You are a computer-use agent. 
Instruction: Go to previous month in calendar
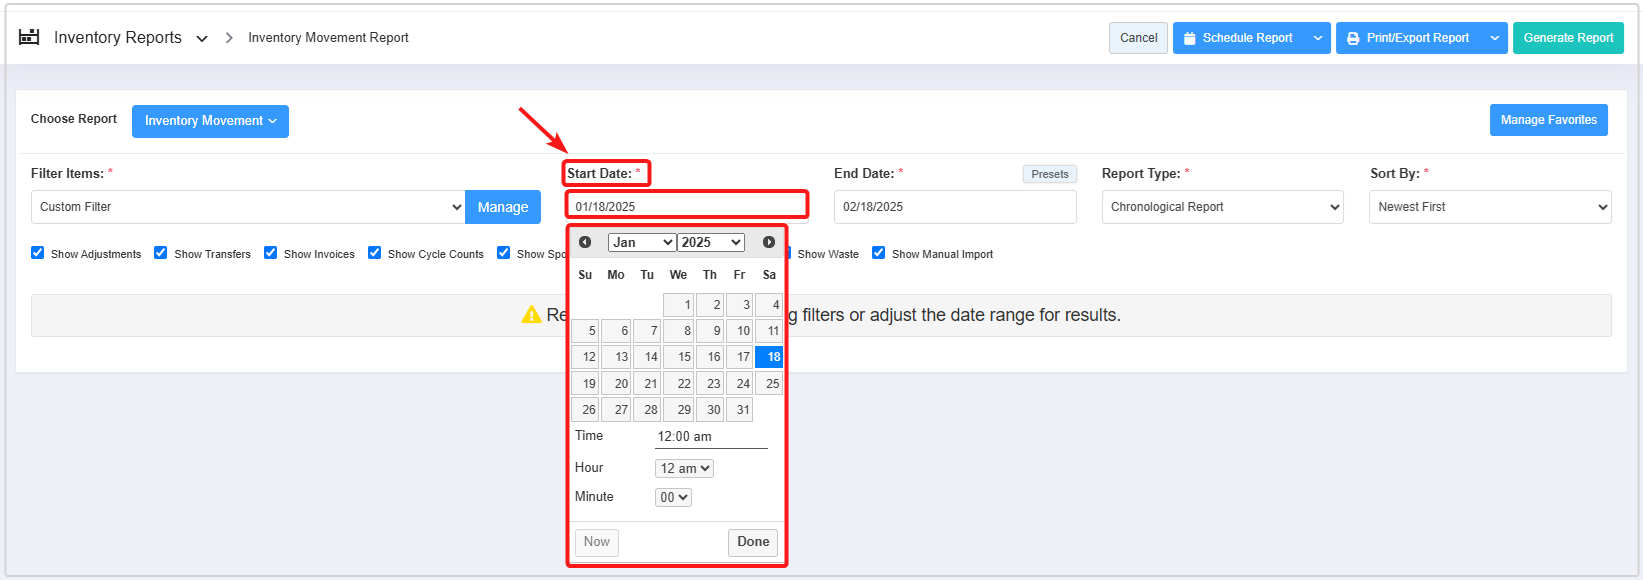click(585, 242)
